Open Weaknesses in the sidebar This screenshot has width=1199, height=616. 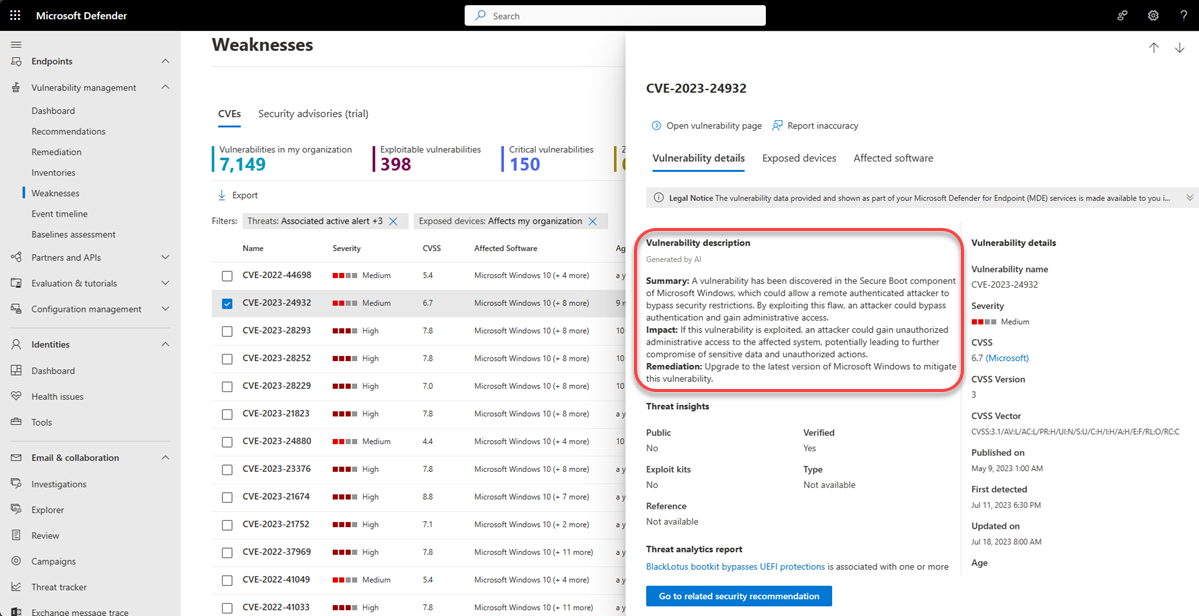[55, 193]
